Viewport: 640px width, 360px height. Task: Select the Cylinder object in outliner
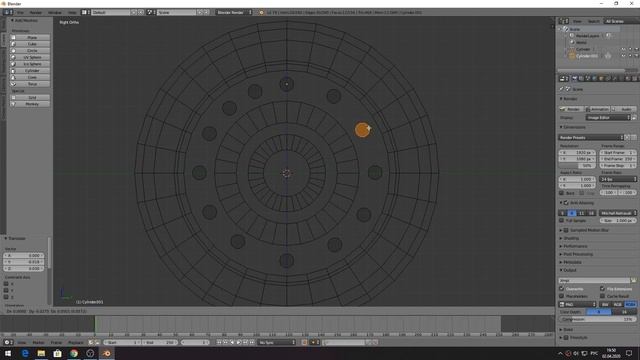(x=583, y=49)
